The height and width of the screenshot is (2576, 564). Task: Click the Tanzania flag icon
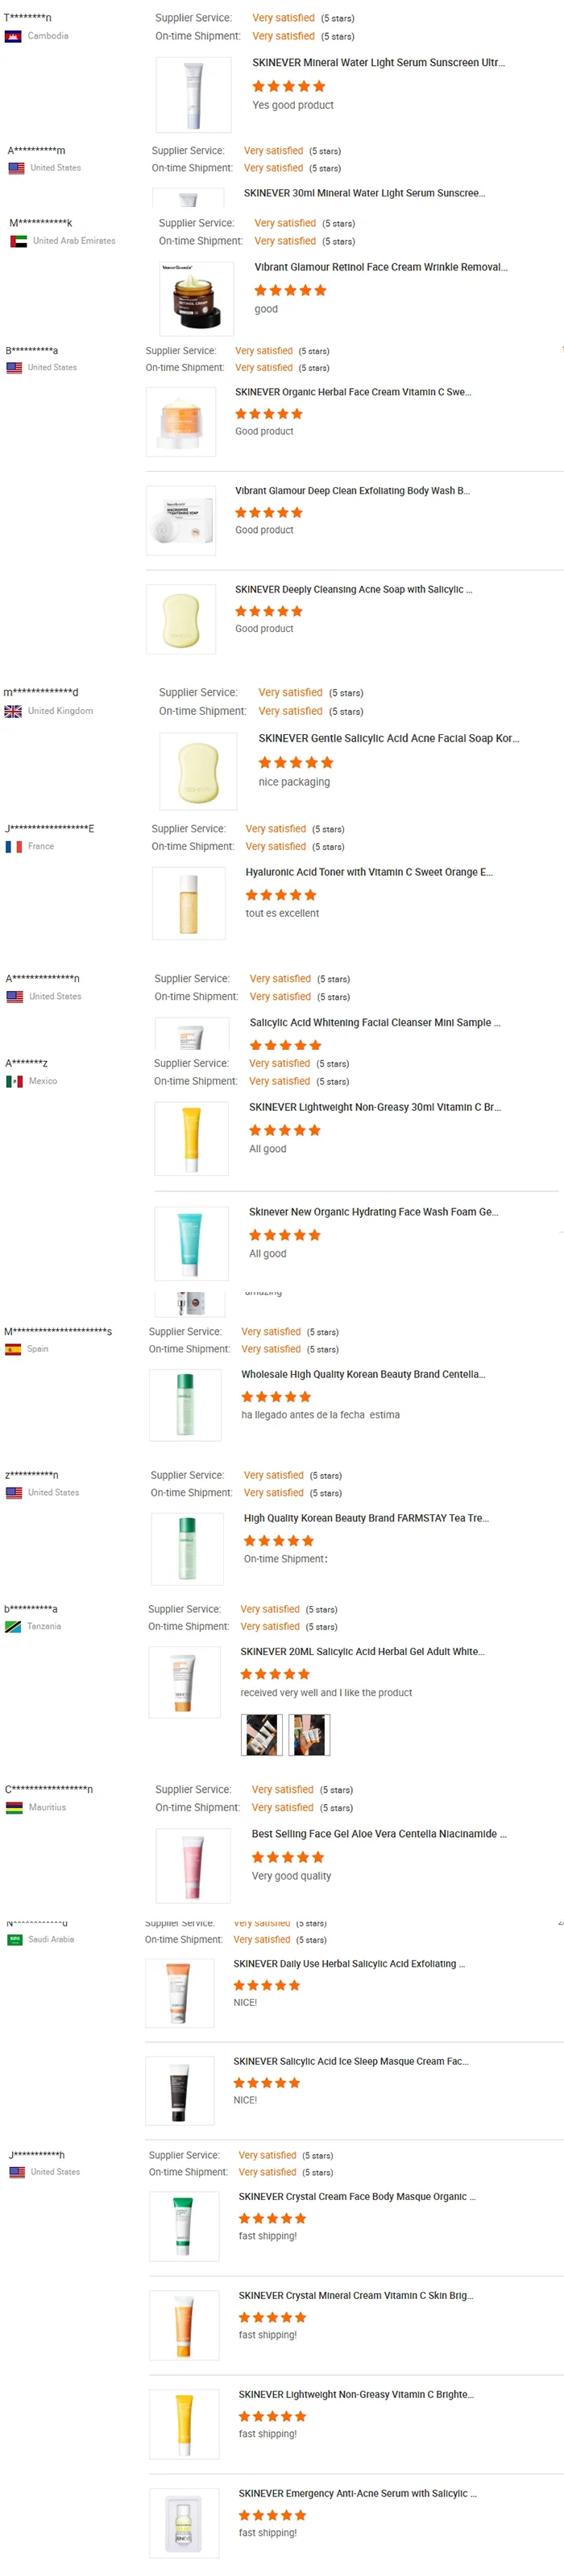tap(14, 1627)
